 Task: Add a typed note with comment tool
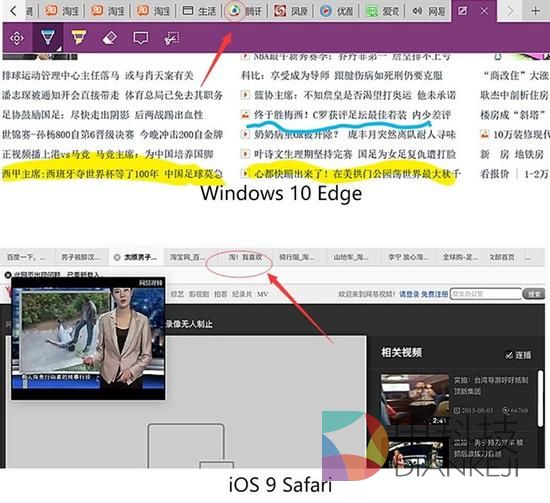pos(141,38)
